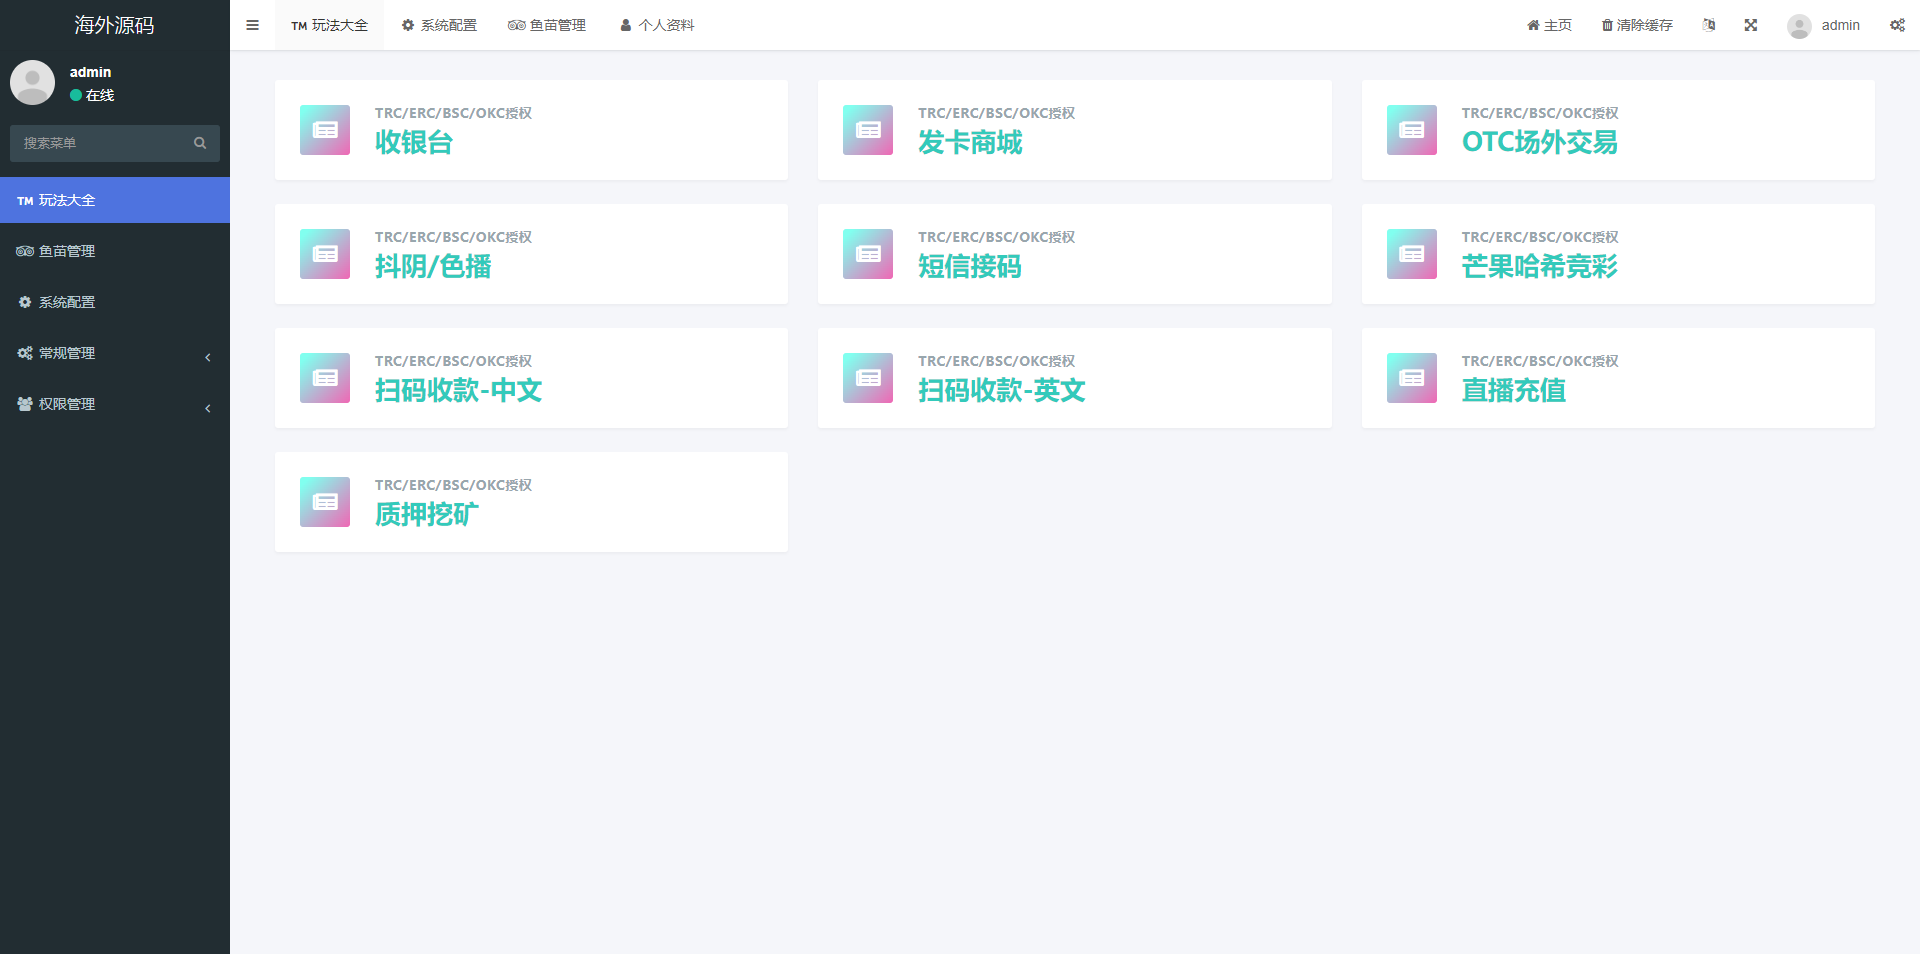Click the language translate icon in header
This screenshot has height=954, width=1920.
[x=1709, y=25]
